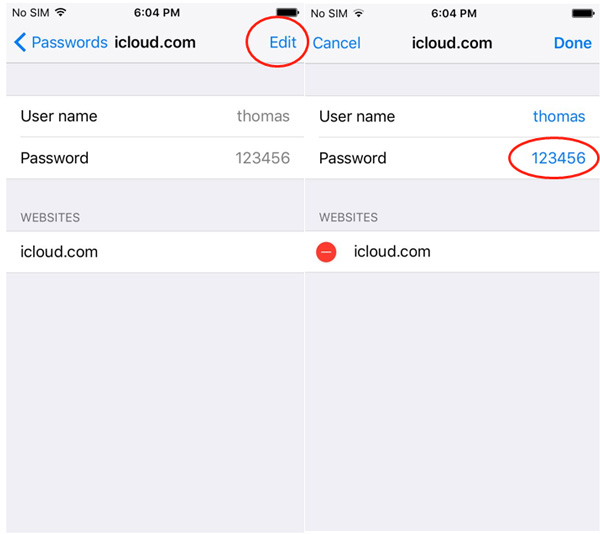This screenshot has width=600, height=534.
Task: Tap the icloud.com title between Cancel and Done
Action: pyautogui.click(x=454, y=43)
